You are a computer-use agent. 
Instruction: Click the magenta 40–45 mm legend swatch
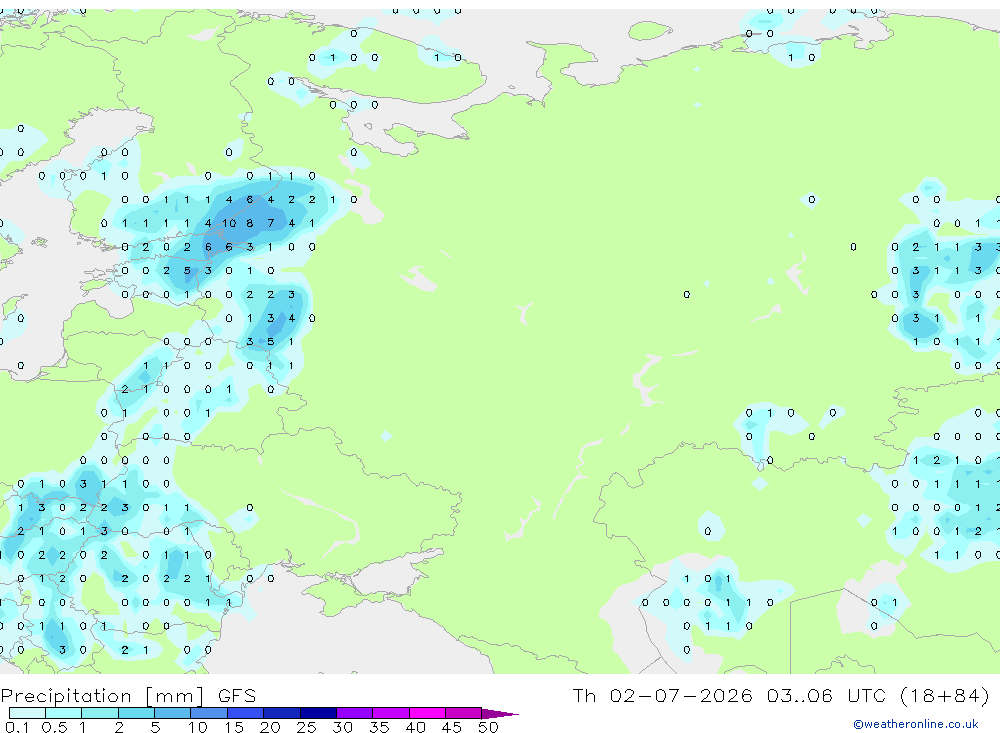click(x=427, y=713)
